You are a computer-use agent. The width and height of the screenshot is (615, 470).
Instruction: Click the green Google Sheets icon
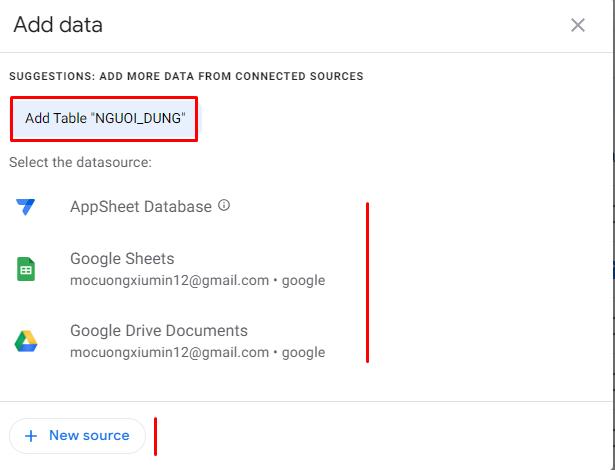pyautogui.click(x=26, y=269)
